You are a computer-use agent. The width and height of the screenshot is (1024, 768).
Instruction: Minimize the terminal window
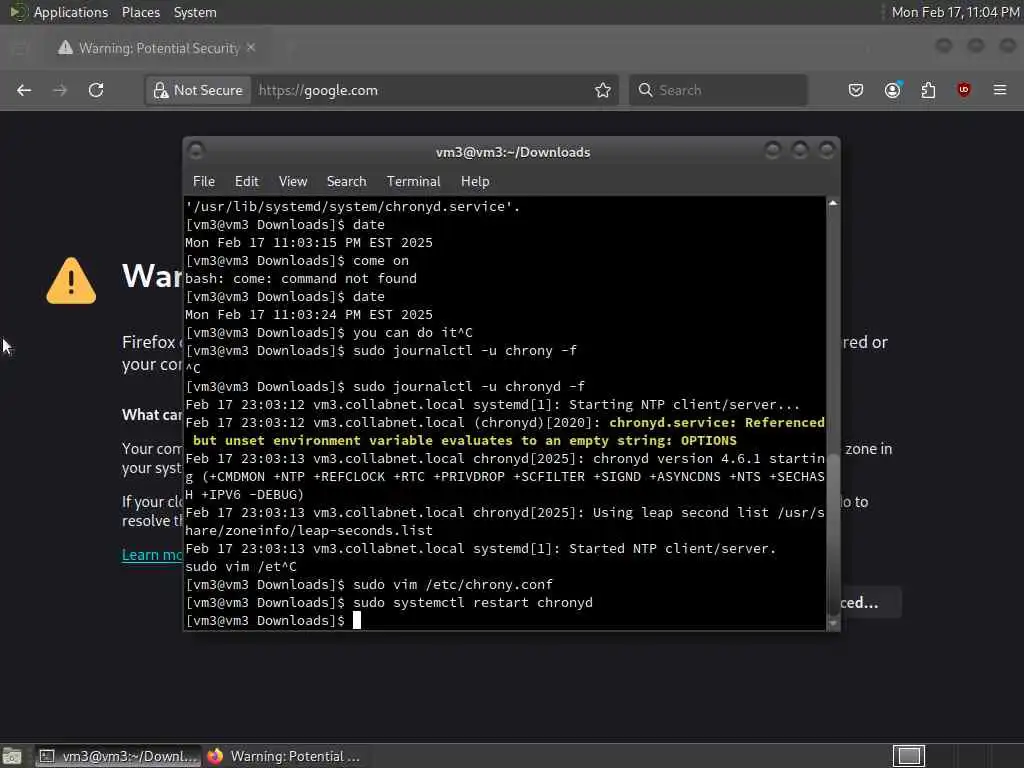click(773, 151)
